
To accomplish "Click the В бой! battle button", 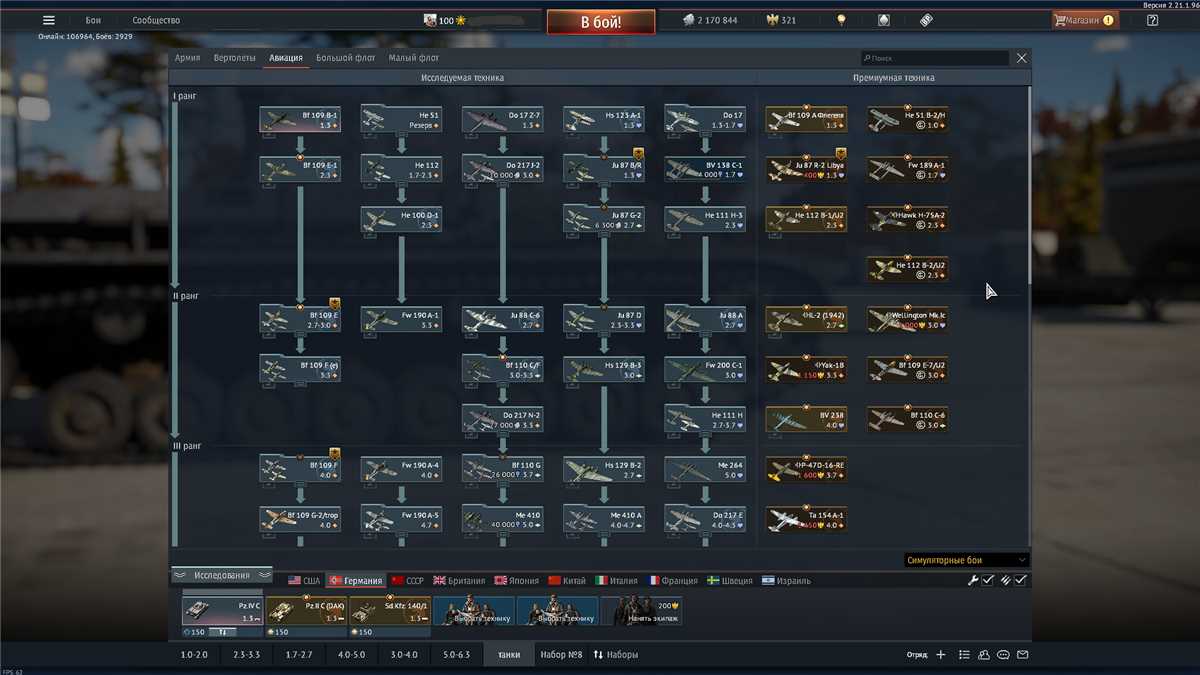I will point(601,21).
